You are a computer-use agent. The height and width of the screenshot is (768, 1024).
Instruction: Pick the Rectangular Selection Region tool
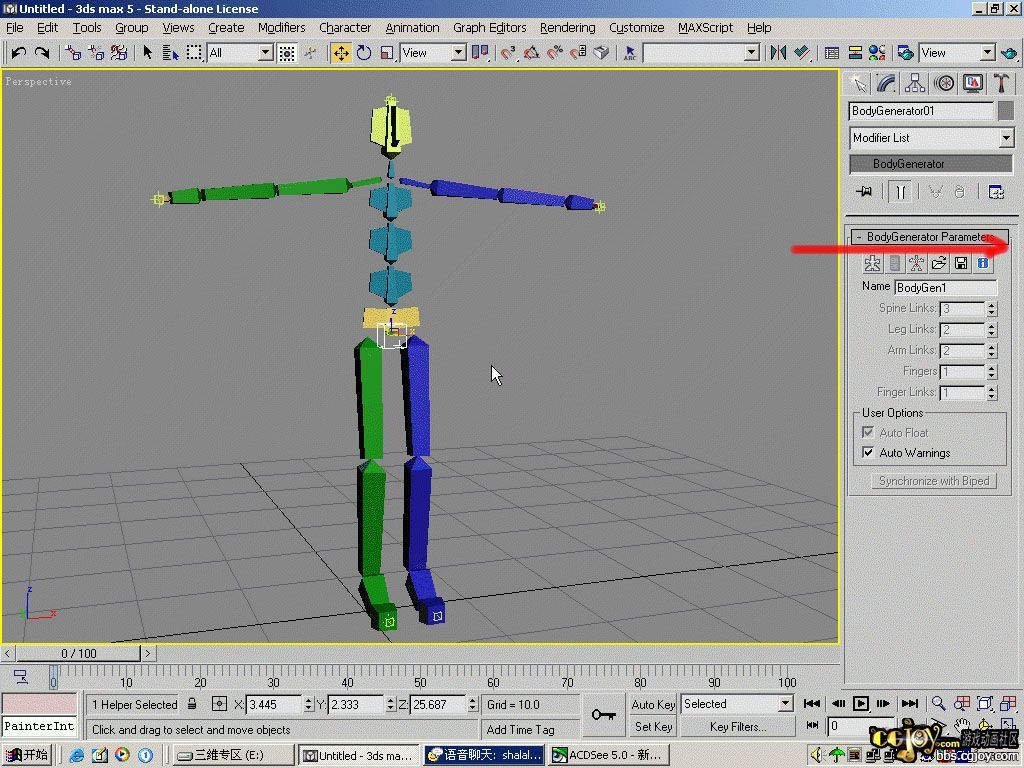point(194,53)
